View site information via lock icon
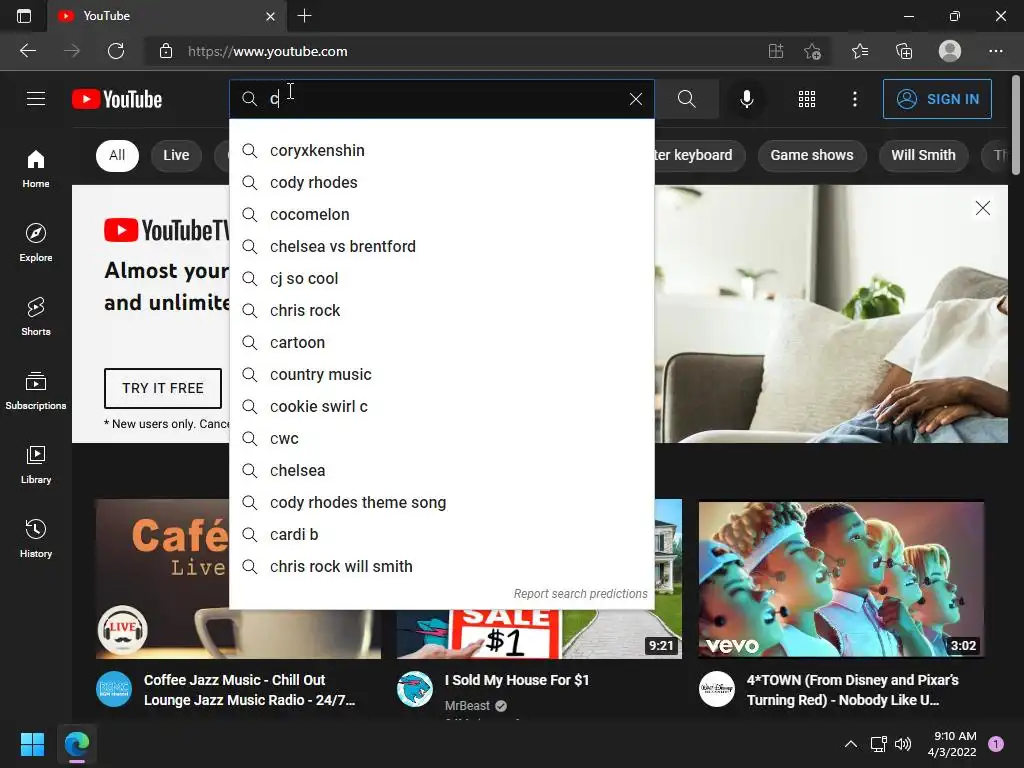 tap(166, 51)
